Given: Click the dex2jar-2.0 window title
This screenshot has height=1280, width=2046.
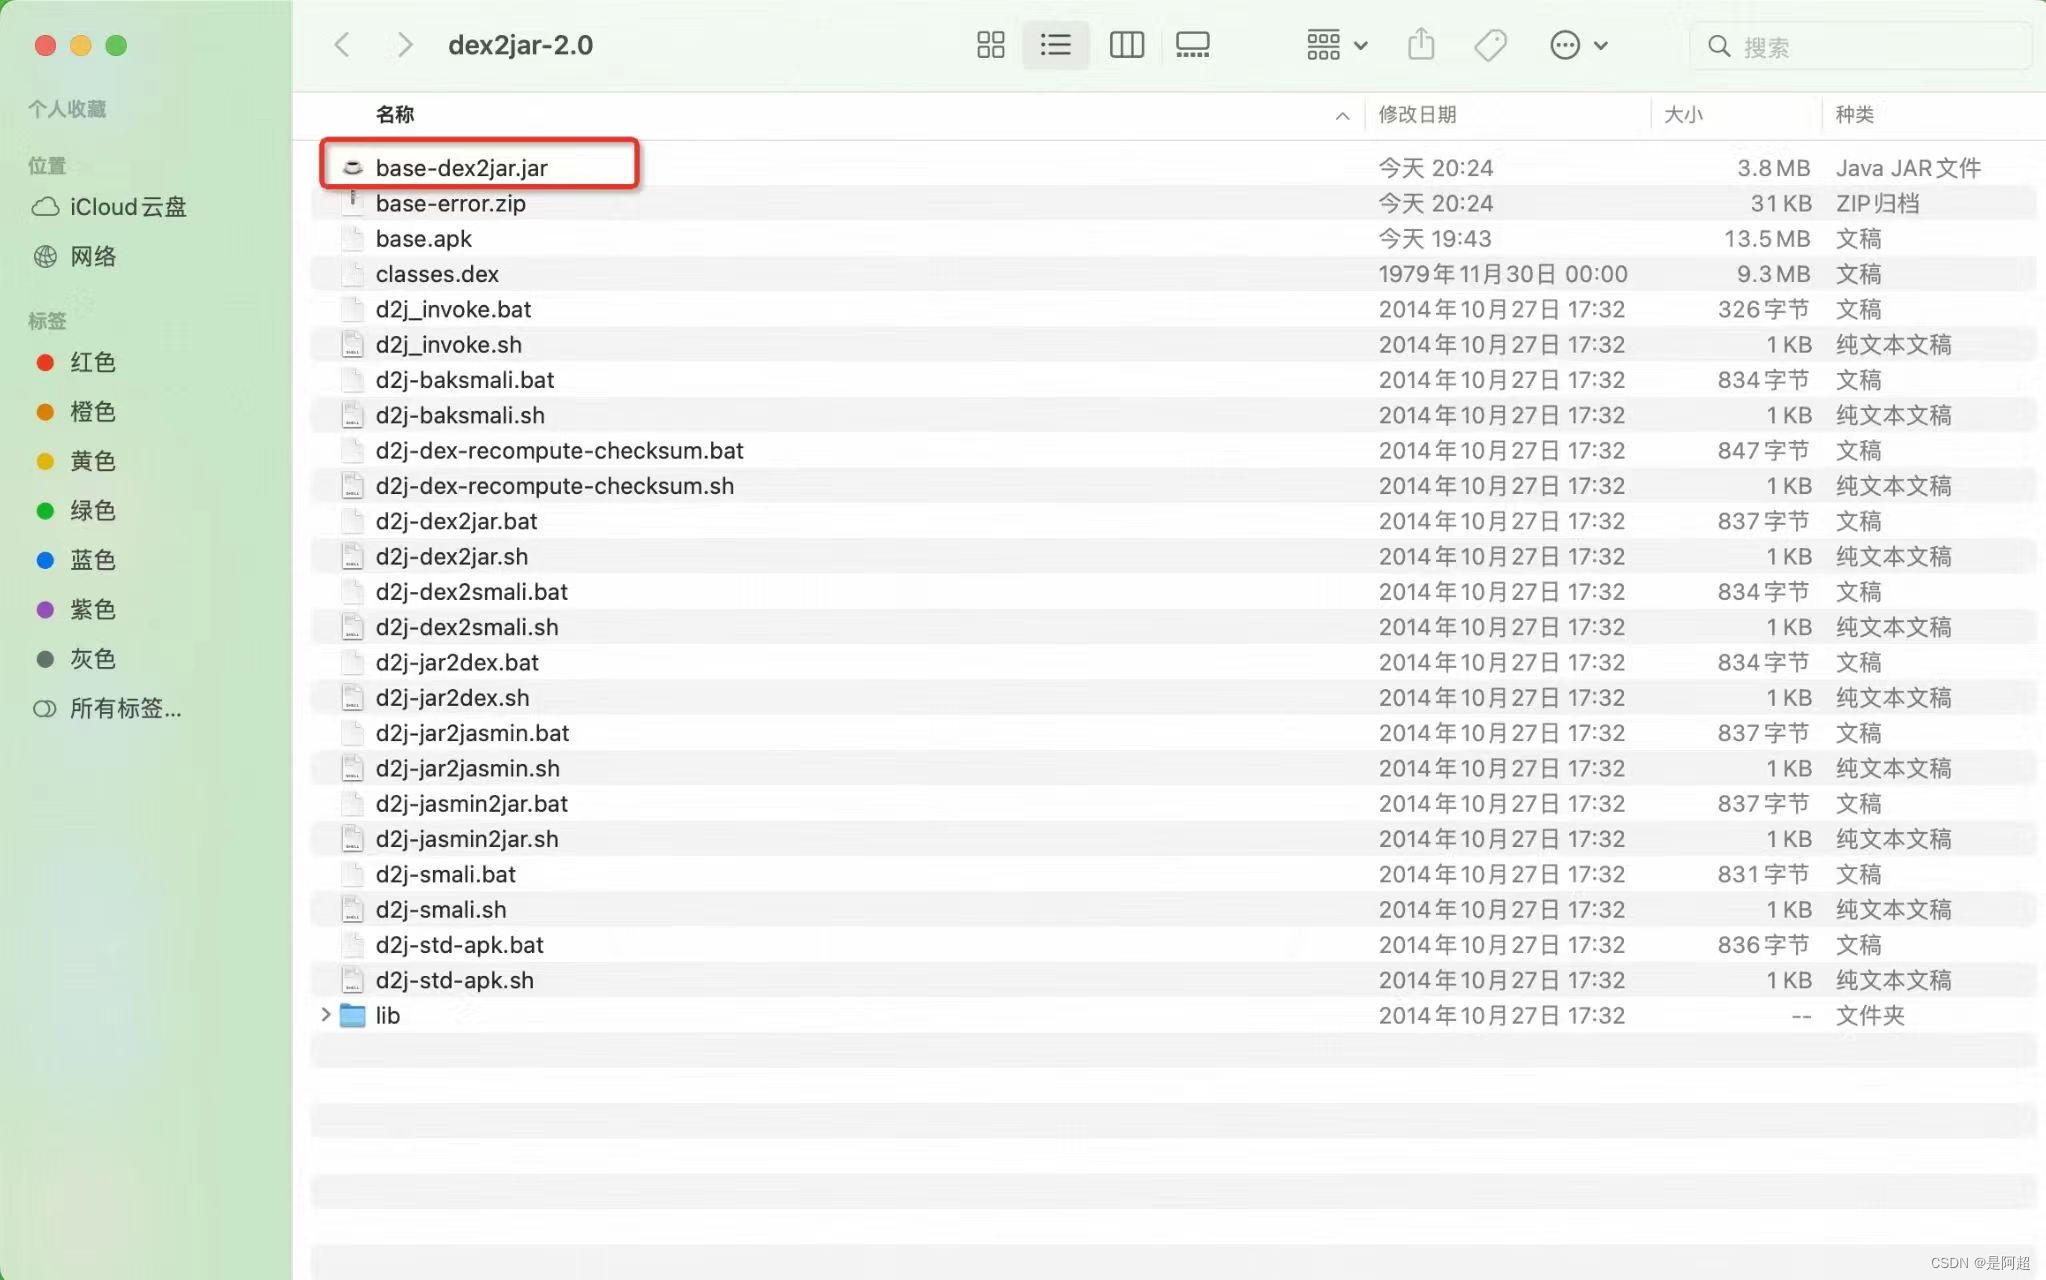Looking at the screenshot, I should coord(520,45).
